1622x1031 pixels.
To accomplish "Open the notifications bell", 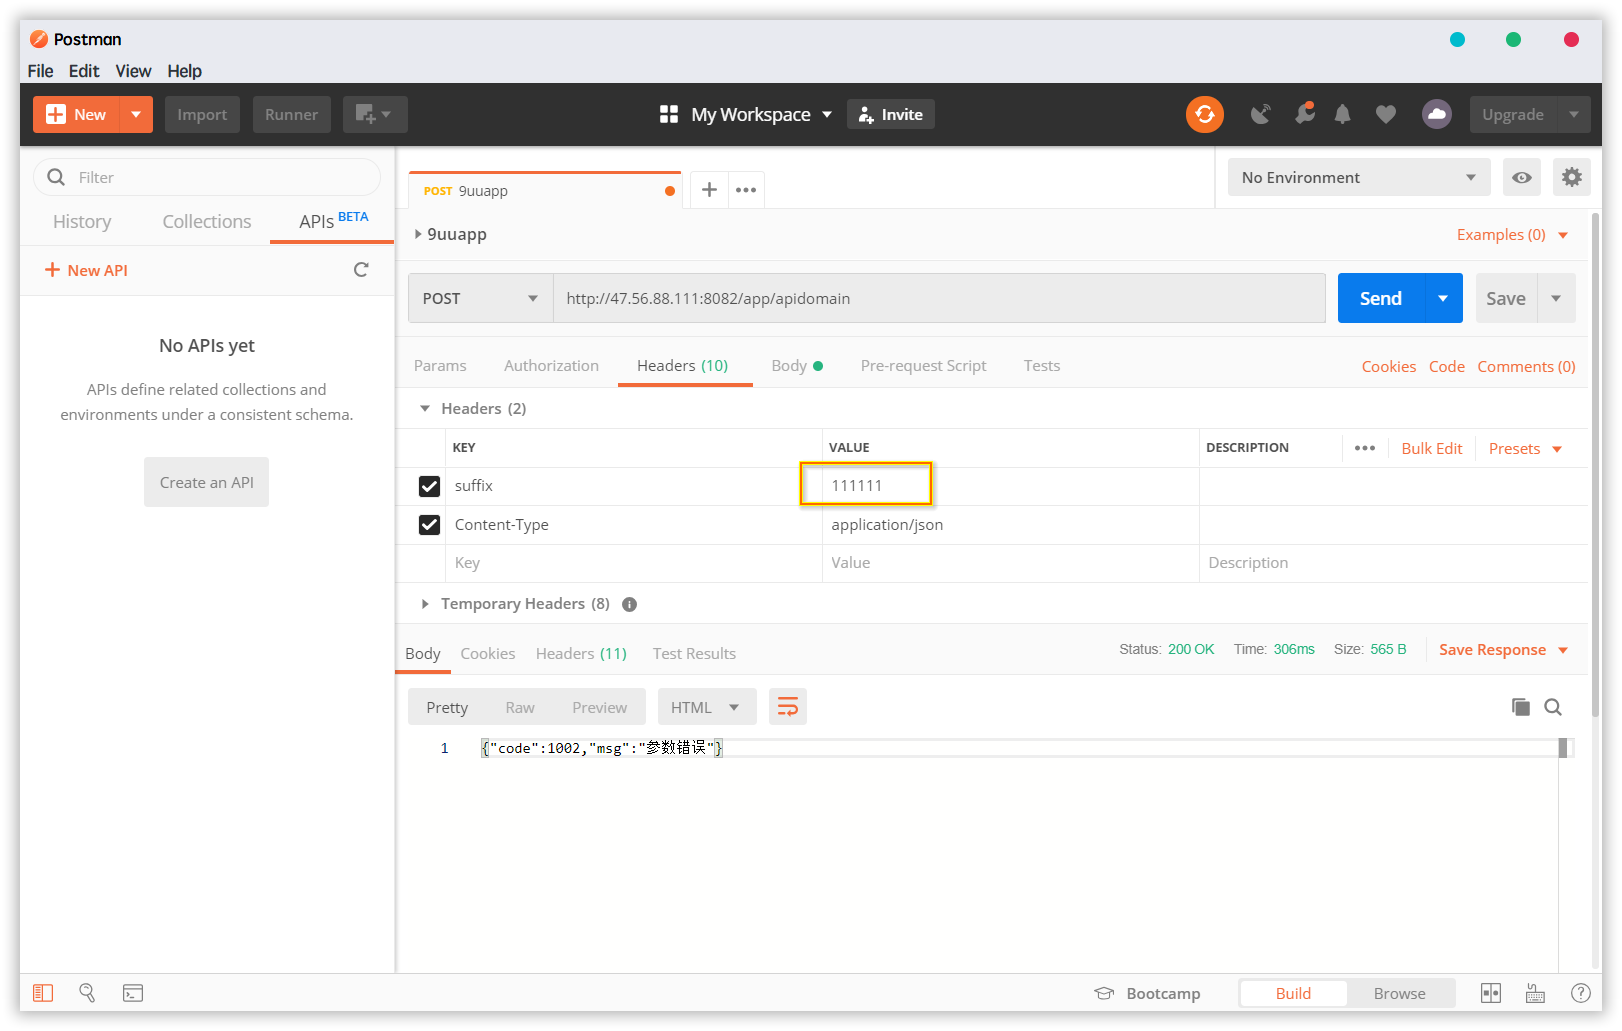I will (1343, 114).
